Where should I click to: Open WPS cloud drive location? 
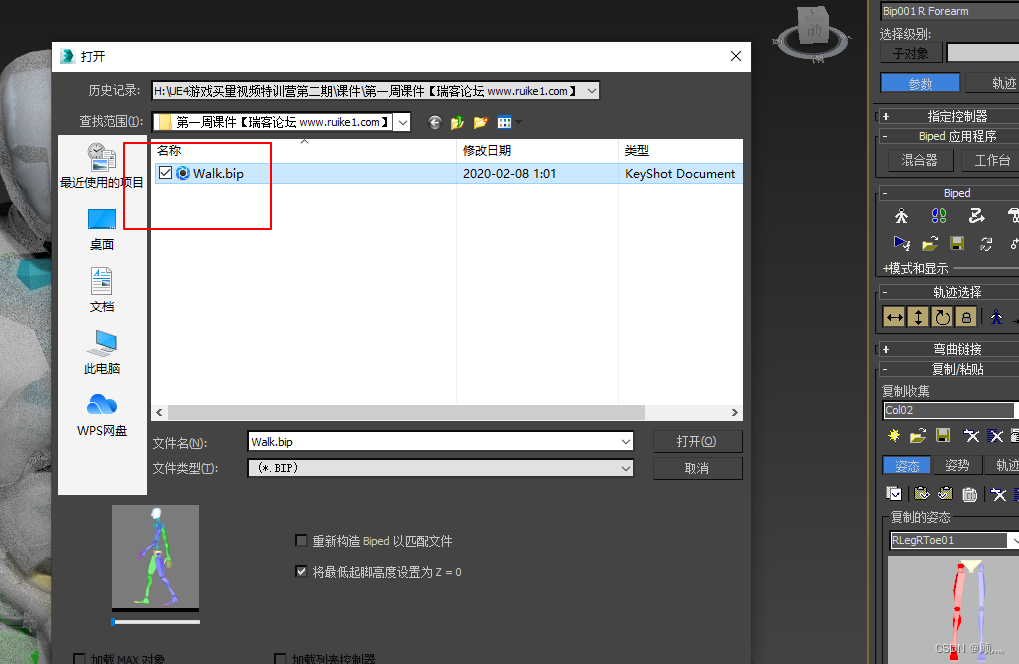point(101,415)
